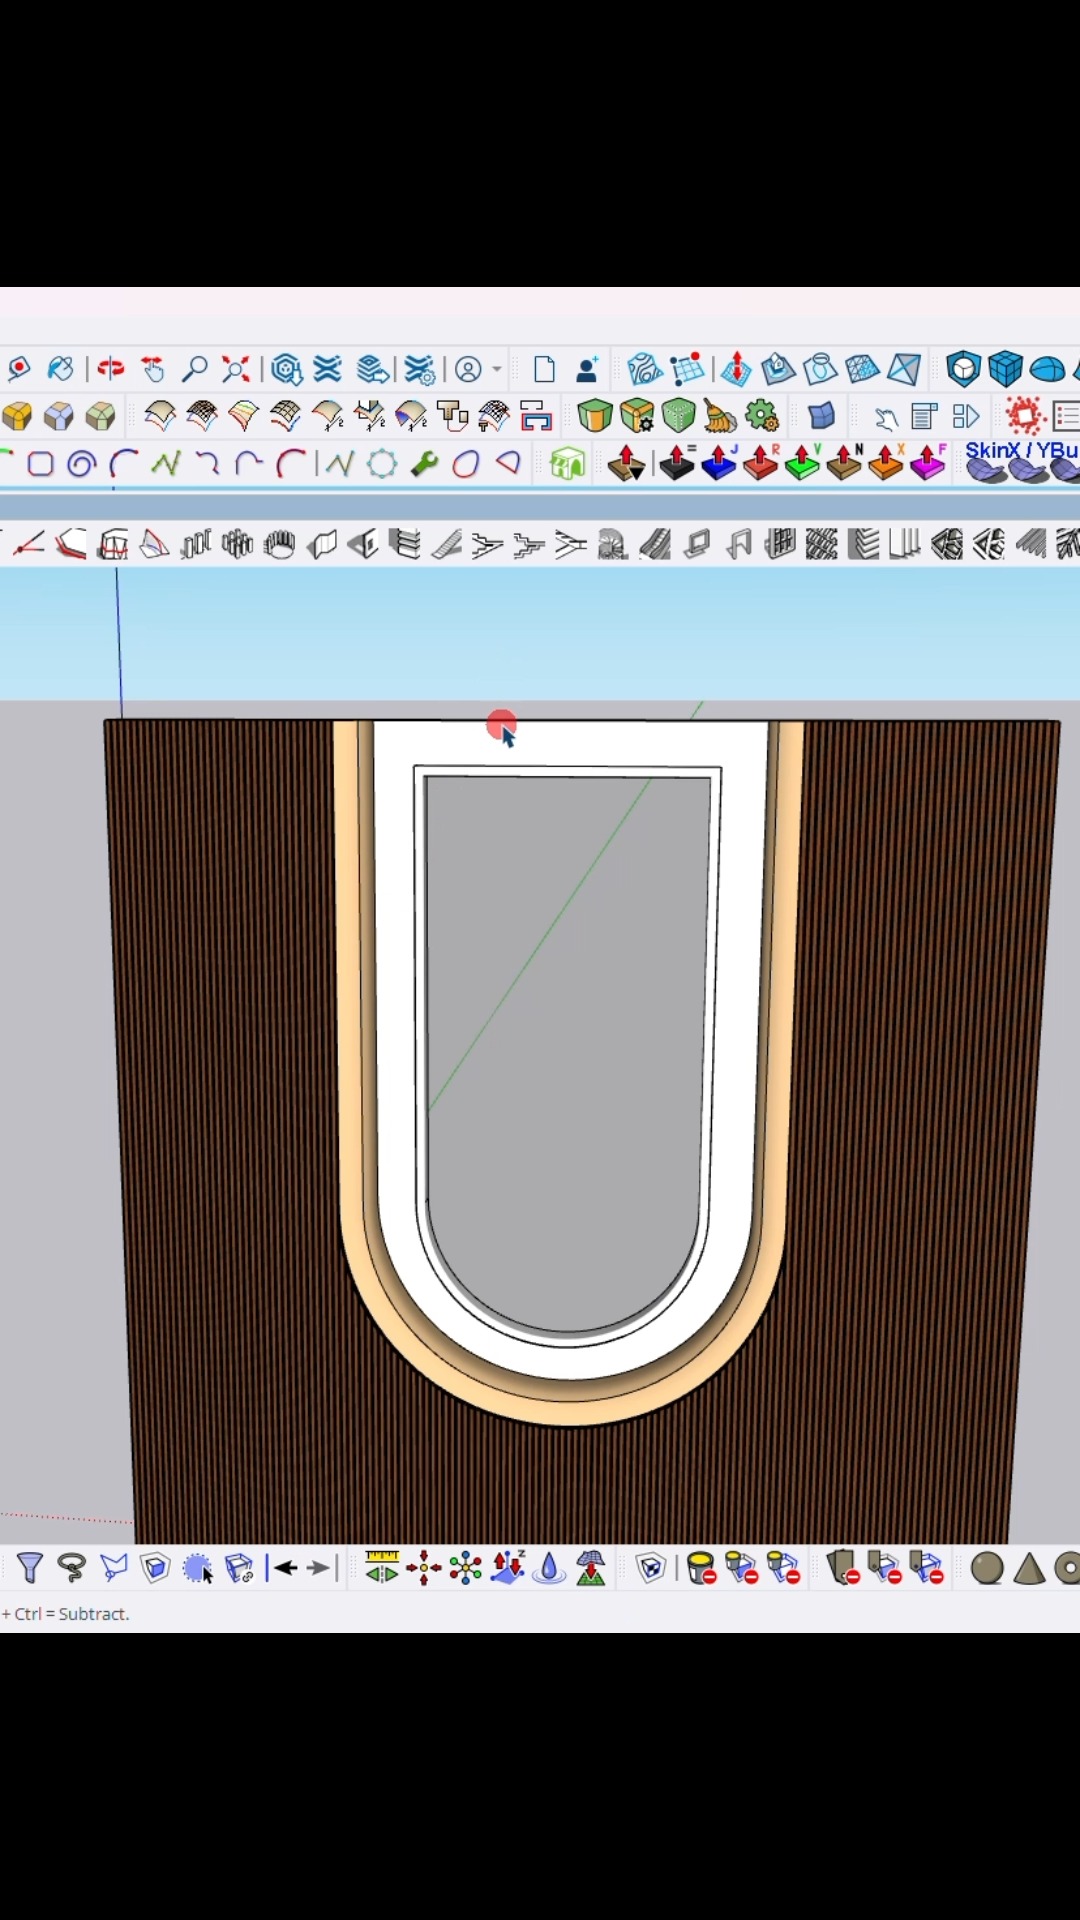
Task: Click the funnel filter selection icon
Action: pyautogui.click(x=30, y=1568)
